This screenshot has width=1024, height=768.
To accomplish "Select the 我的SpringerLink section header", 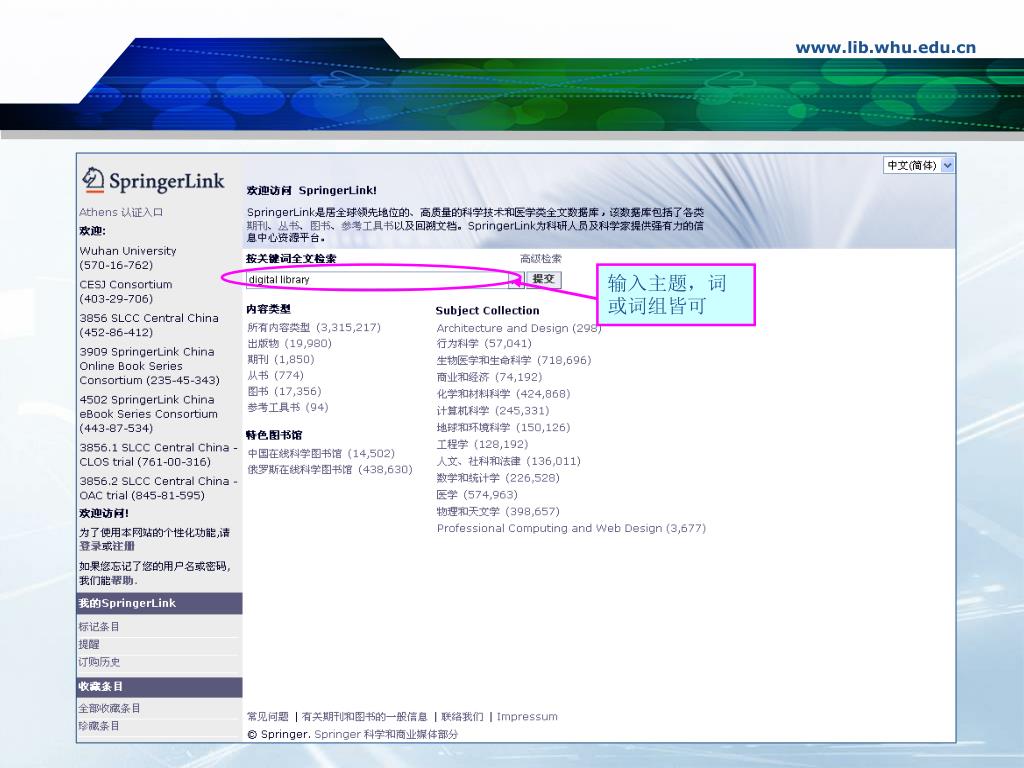I will 159,603.
